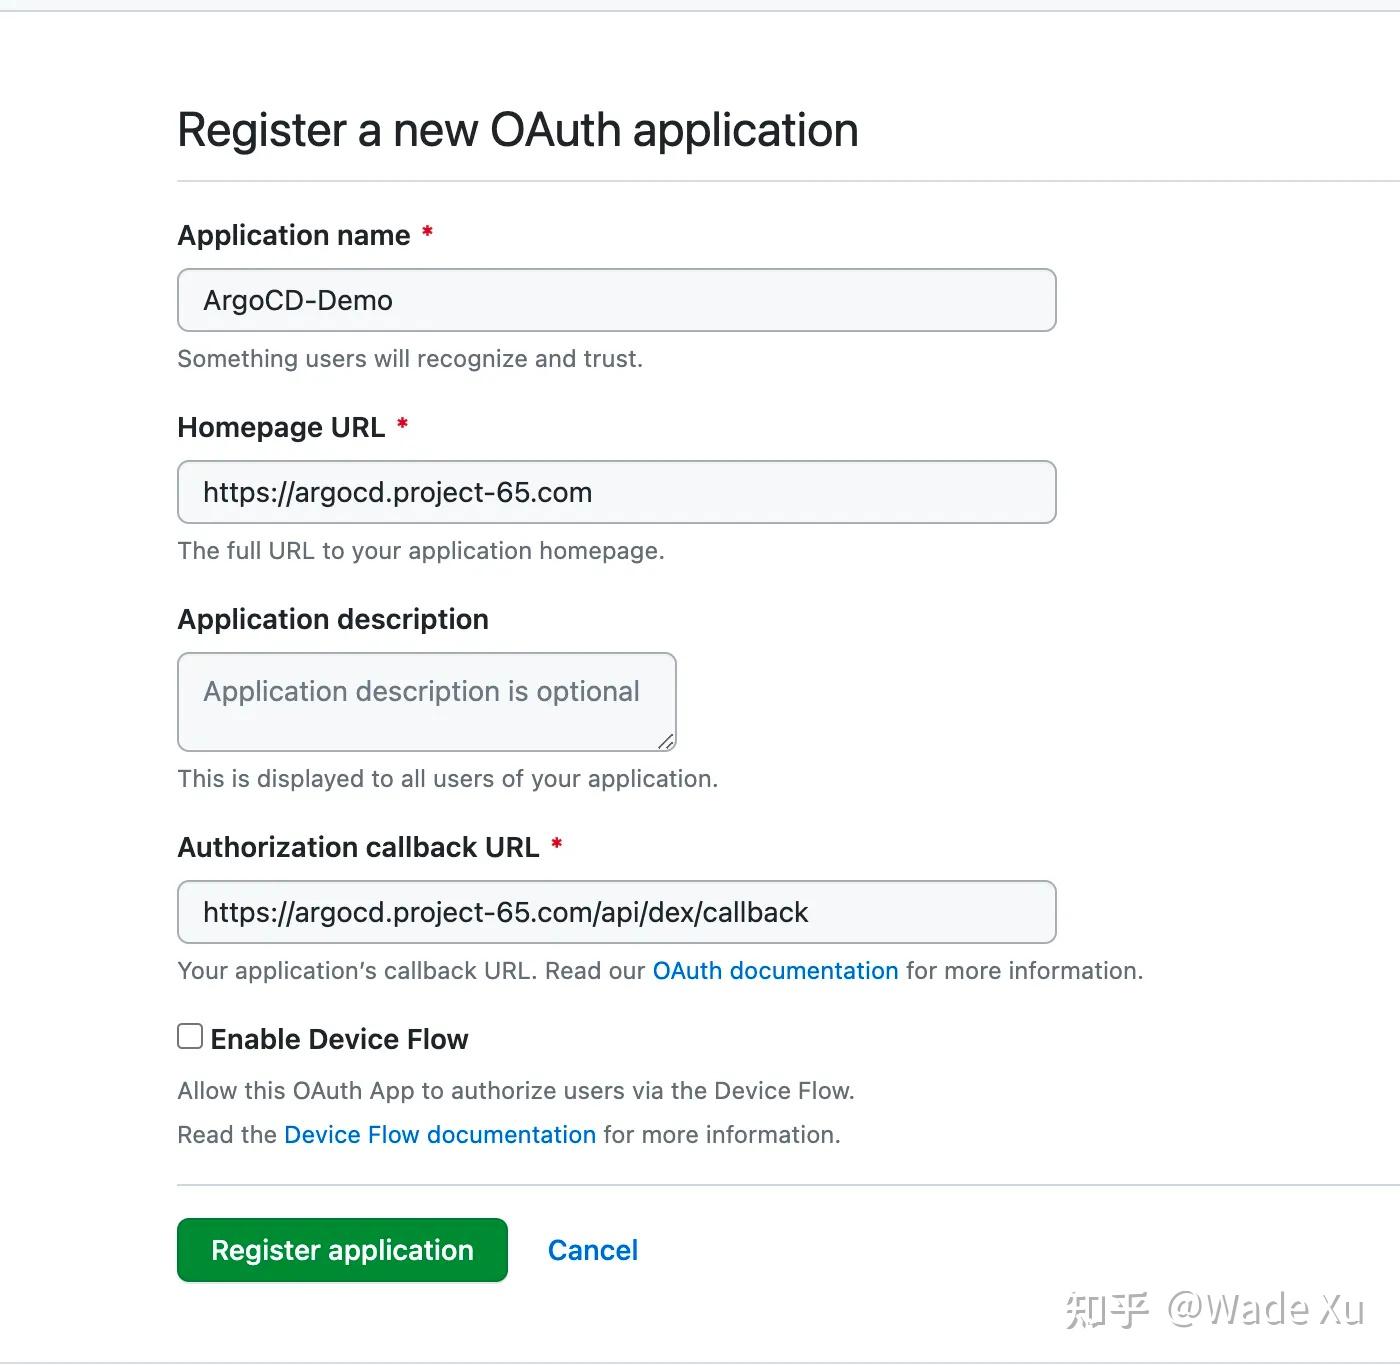1400x1366 pixels.
Task: Enable the Device Flow checkbox
Action: click(x=189, y=1037)
